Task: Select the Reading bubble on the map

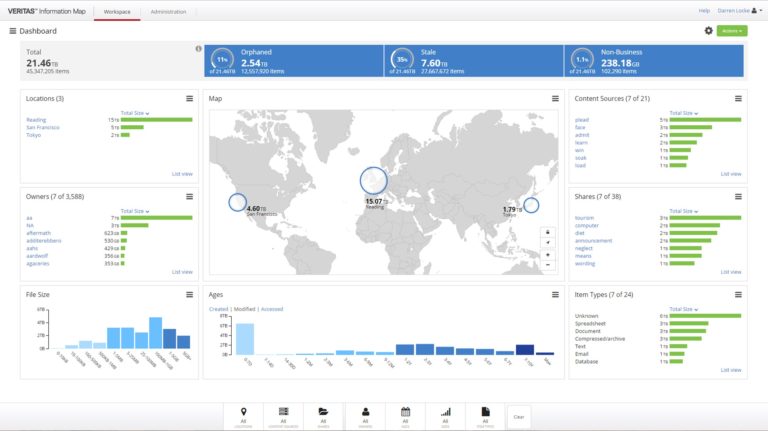Action: (x=373, y=180)
